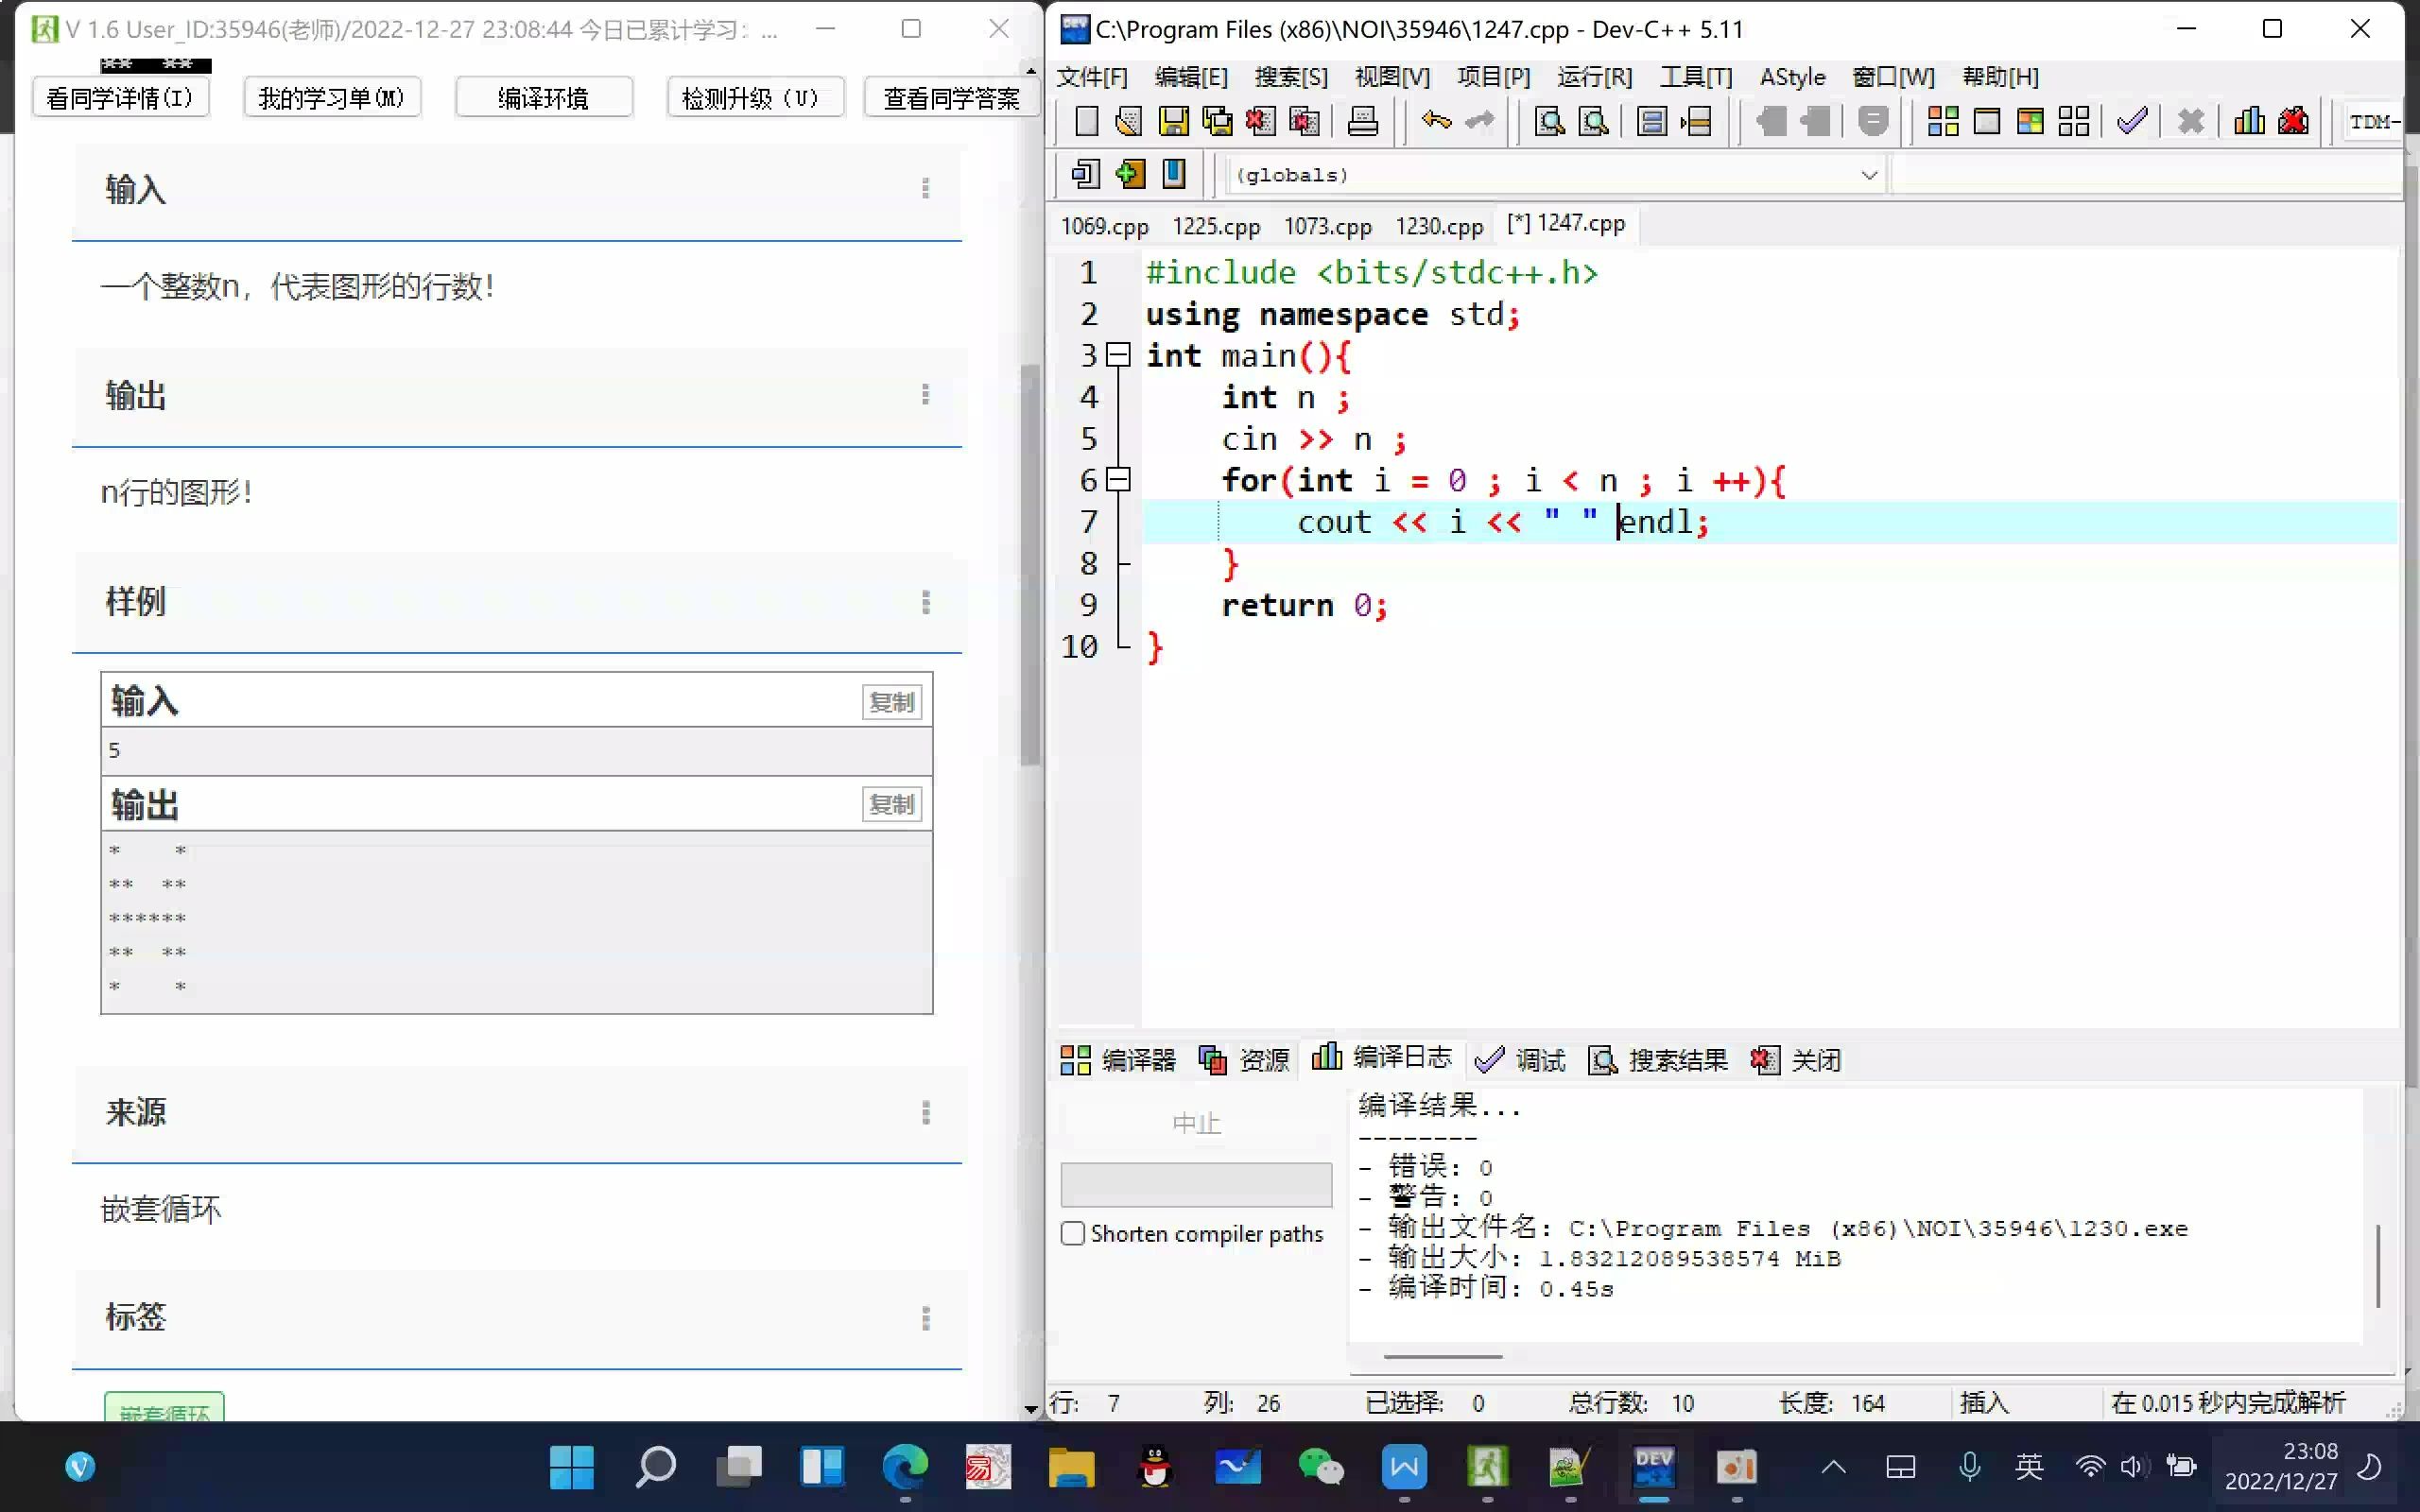The image size is (2420, 1512).
Task: Open WeChat from the taskbar
Action: point(1320,1467)
